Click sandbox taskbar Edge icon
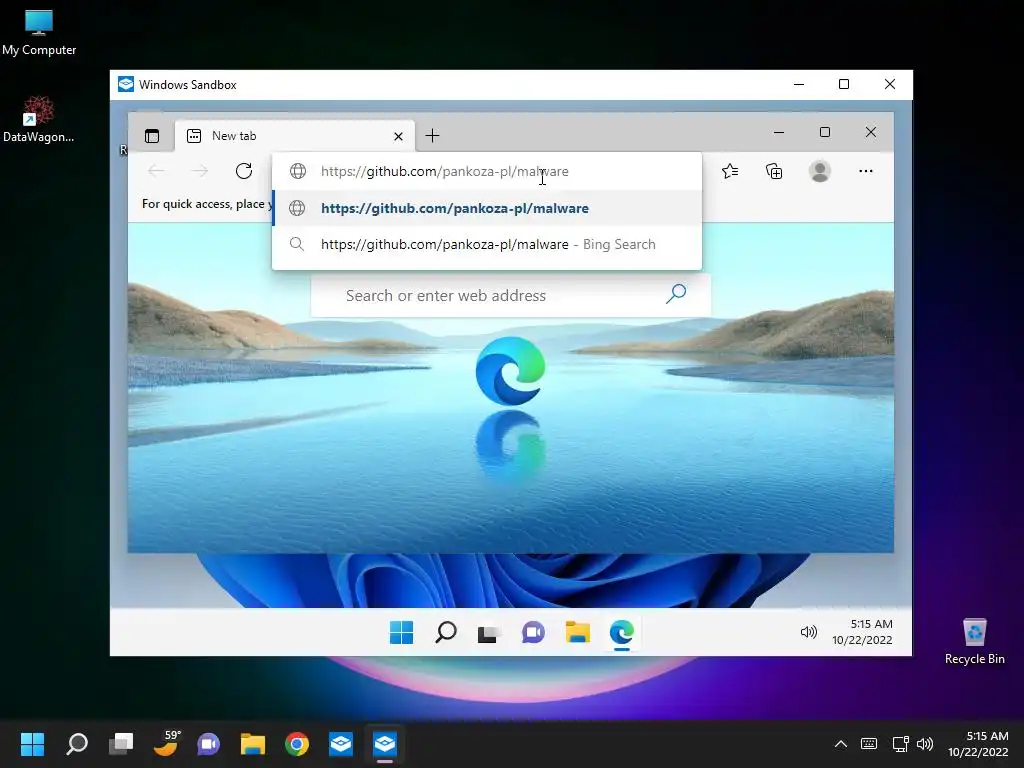 (622, 632)
